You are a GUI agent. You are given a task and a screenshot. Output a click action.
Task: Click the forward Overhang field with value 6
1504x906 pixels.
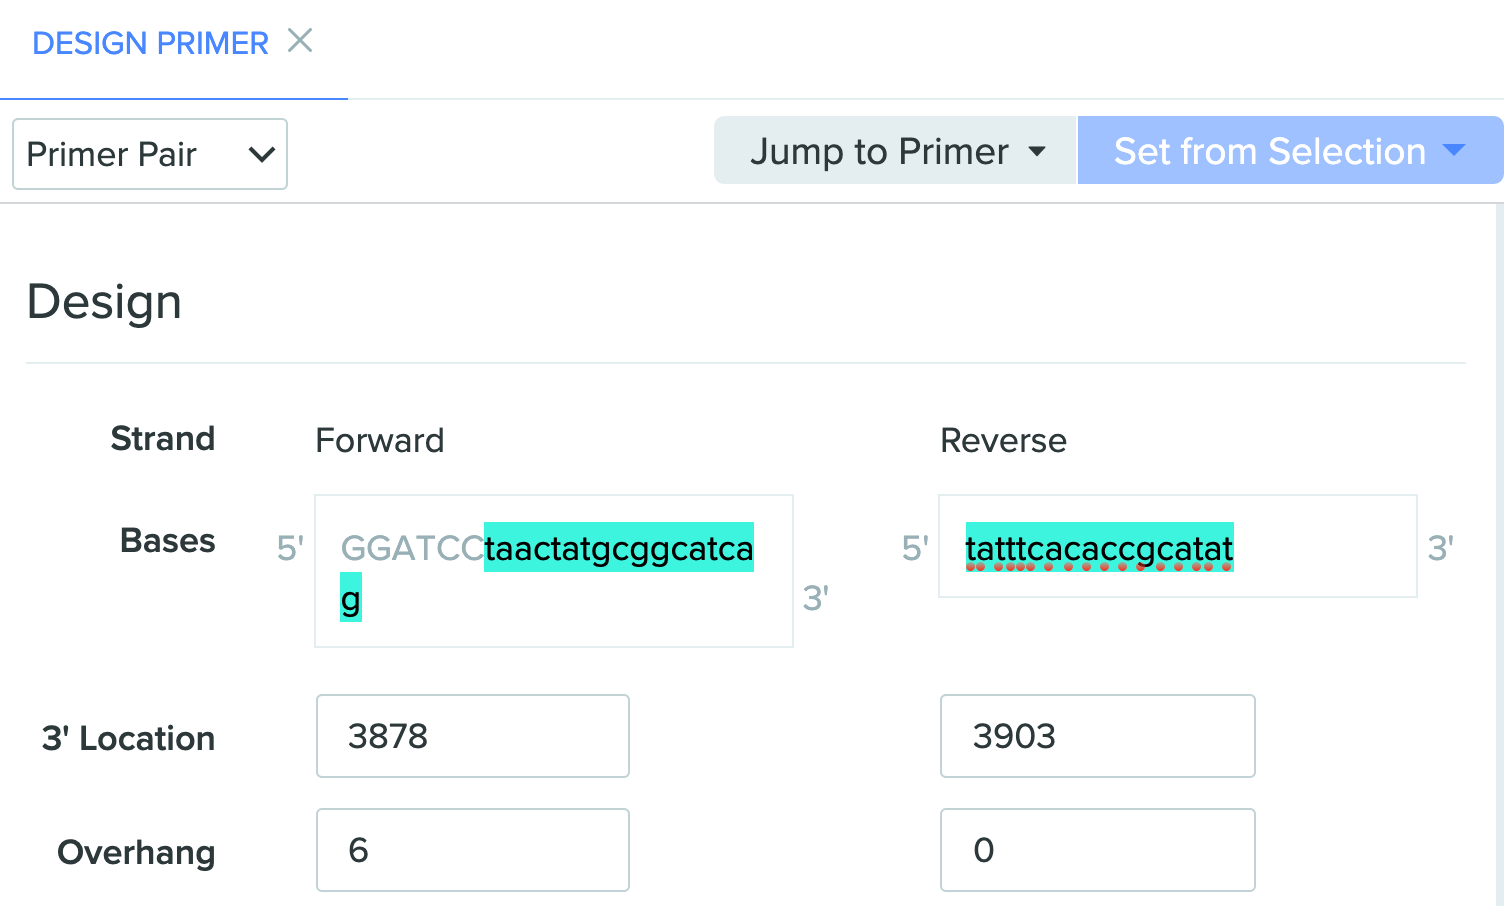pos(472,850)
